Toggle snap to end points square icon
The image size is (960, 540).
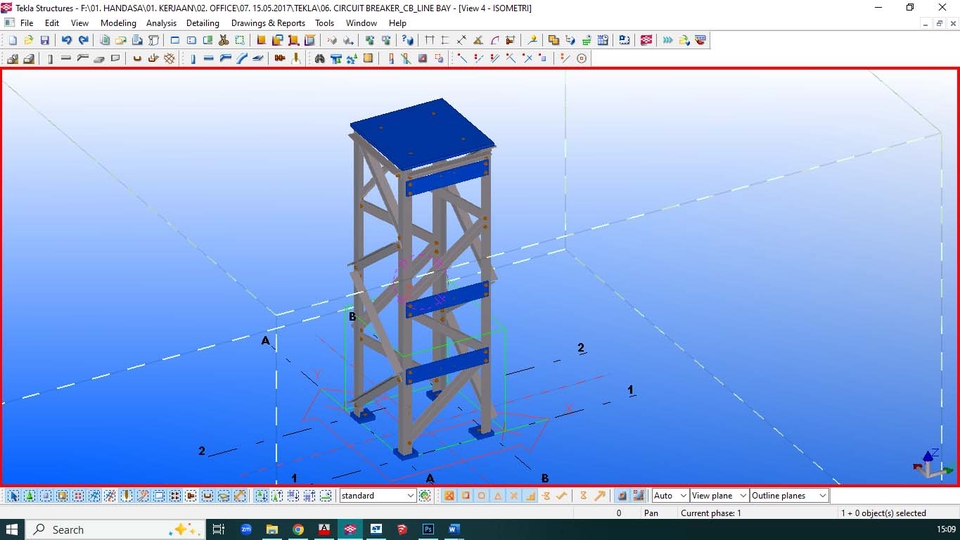[465, 496]
